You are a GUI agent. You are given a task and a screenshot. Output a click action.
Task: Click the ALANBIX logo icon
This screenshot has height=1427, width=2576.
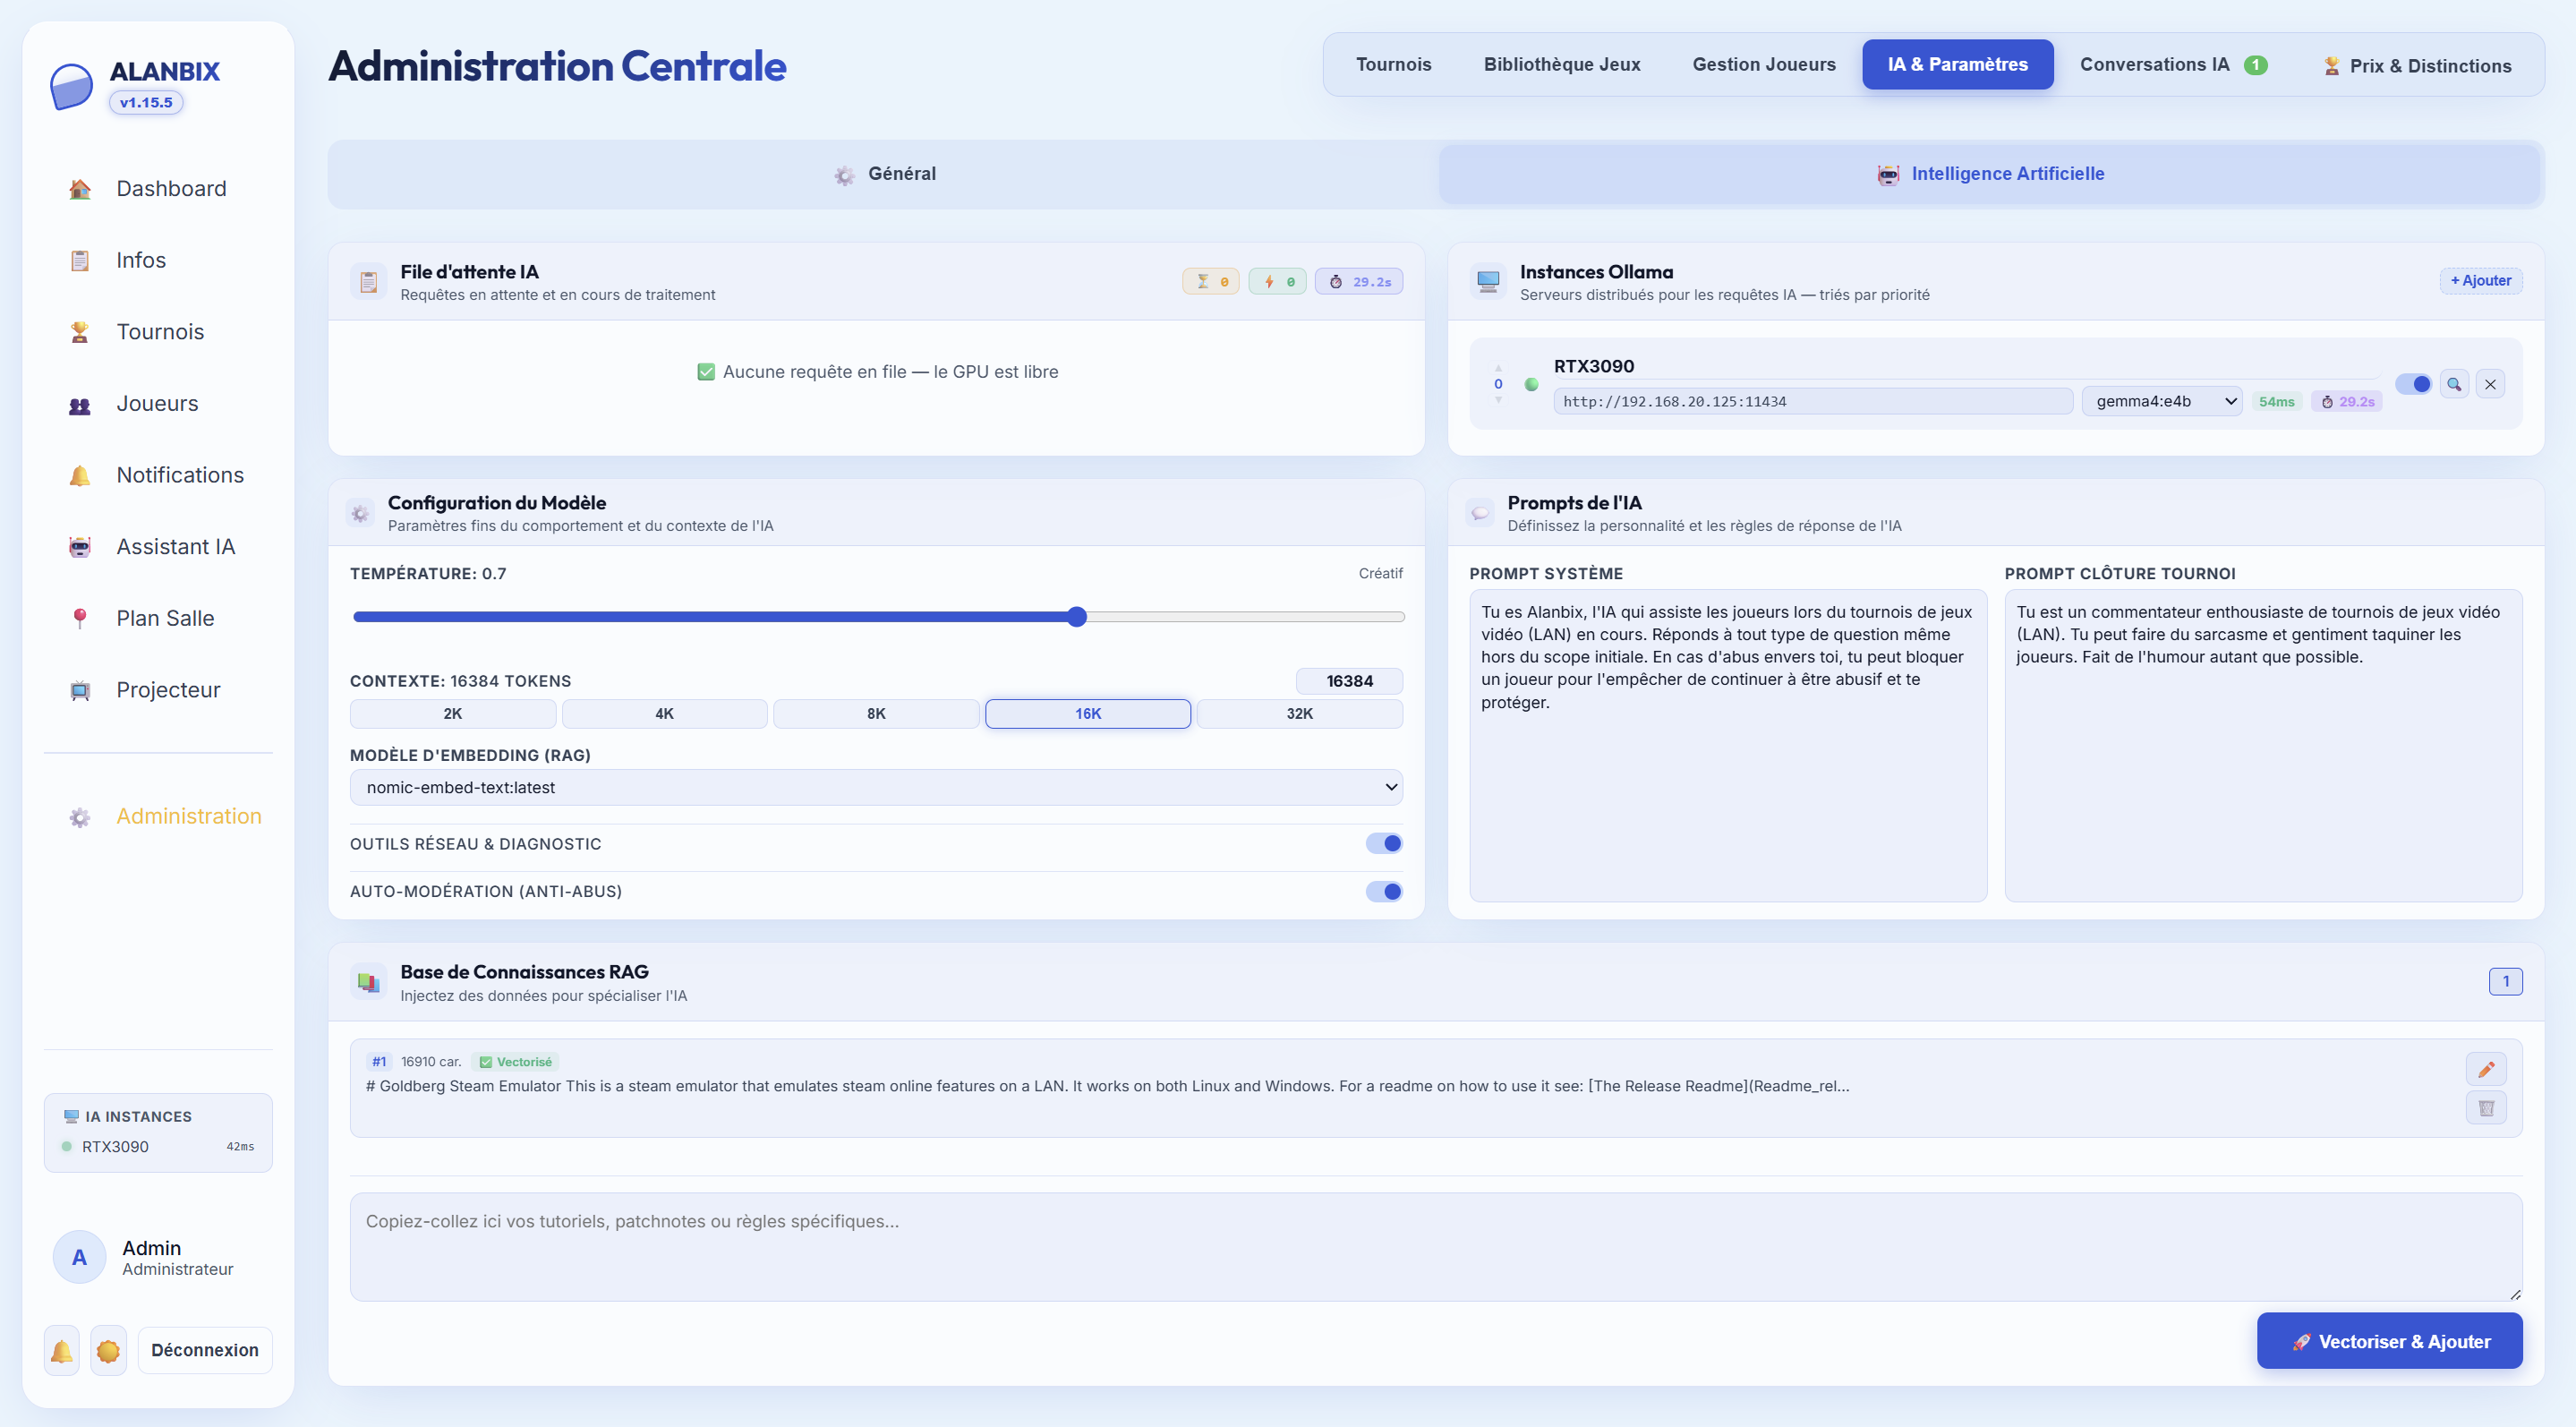(72, 86)
